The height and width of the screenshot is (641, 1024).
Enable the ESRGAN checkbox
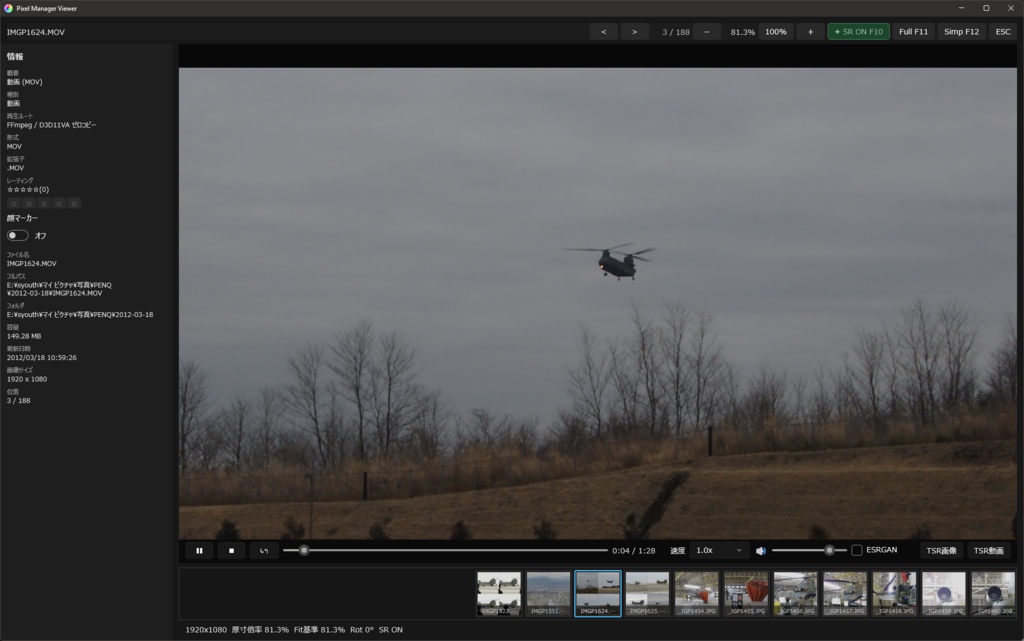857,550
